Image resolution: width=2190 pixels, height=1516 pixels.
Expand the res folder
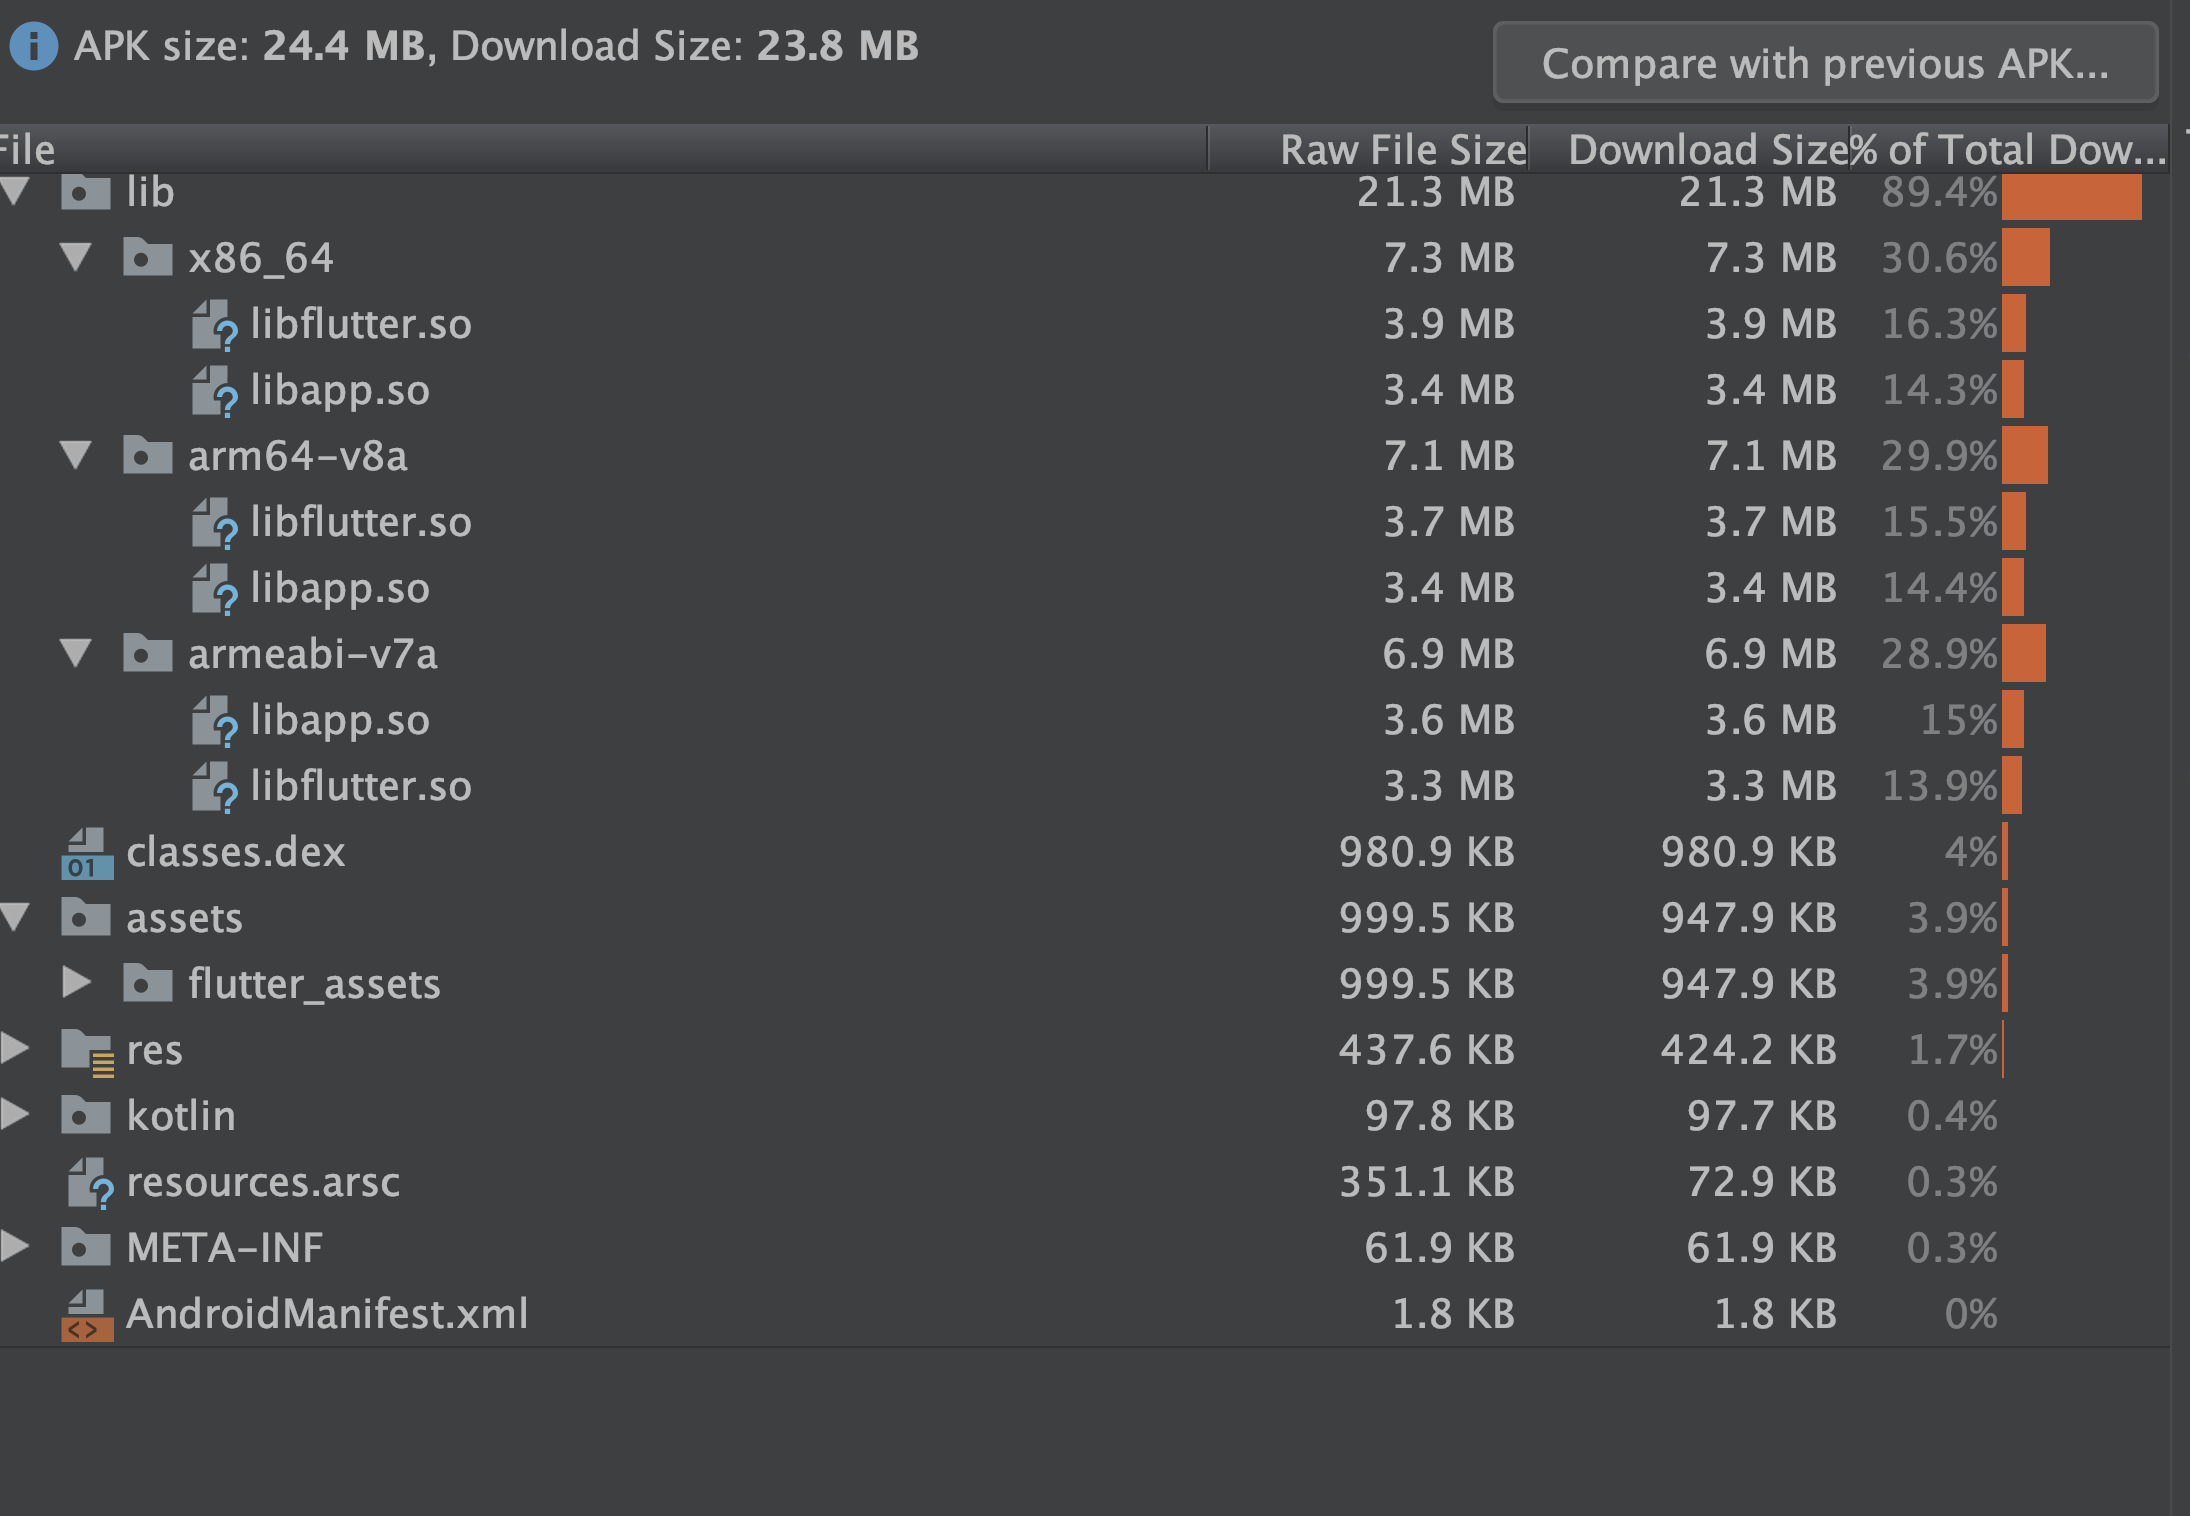click(15, 1048)
